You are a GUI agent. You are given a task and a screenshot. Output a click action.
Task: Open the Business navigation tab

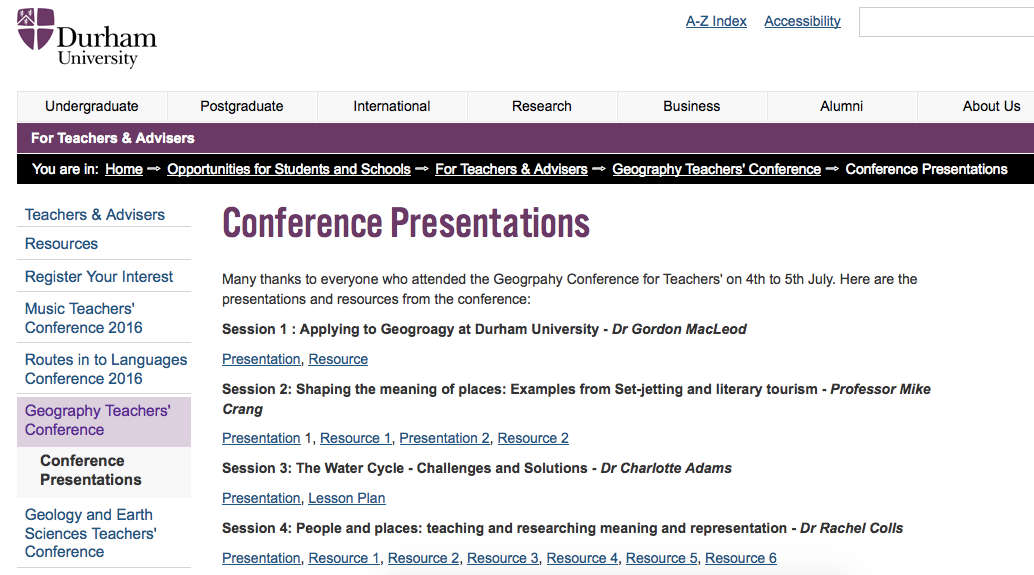[692, 106]
